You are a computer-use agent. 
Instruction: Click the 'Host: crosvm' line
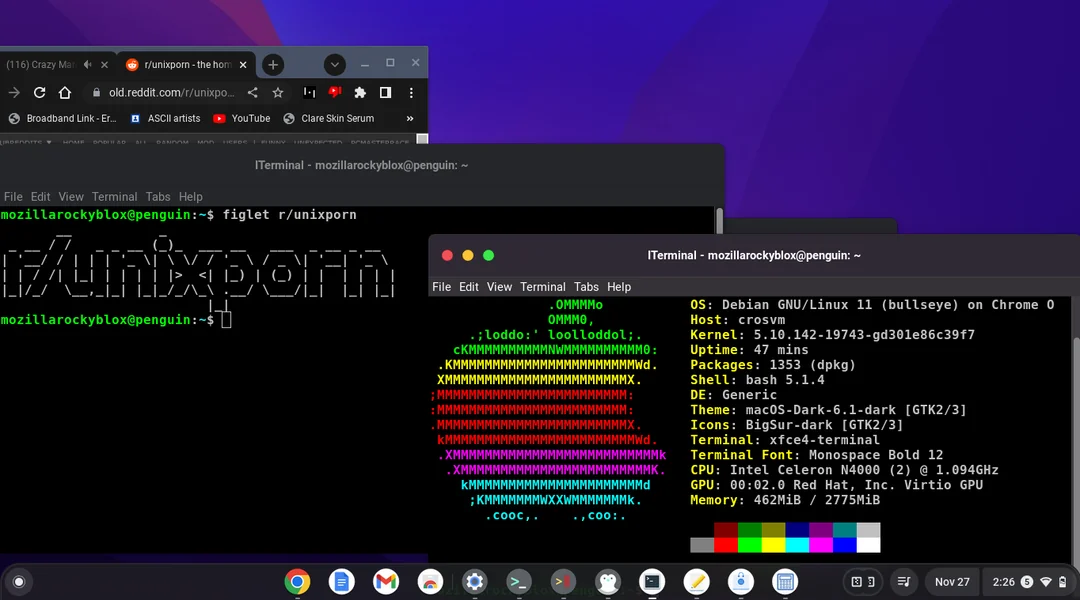pyautogui.click(x=738, y=320)
